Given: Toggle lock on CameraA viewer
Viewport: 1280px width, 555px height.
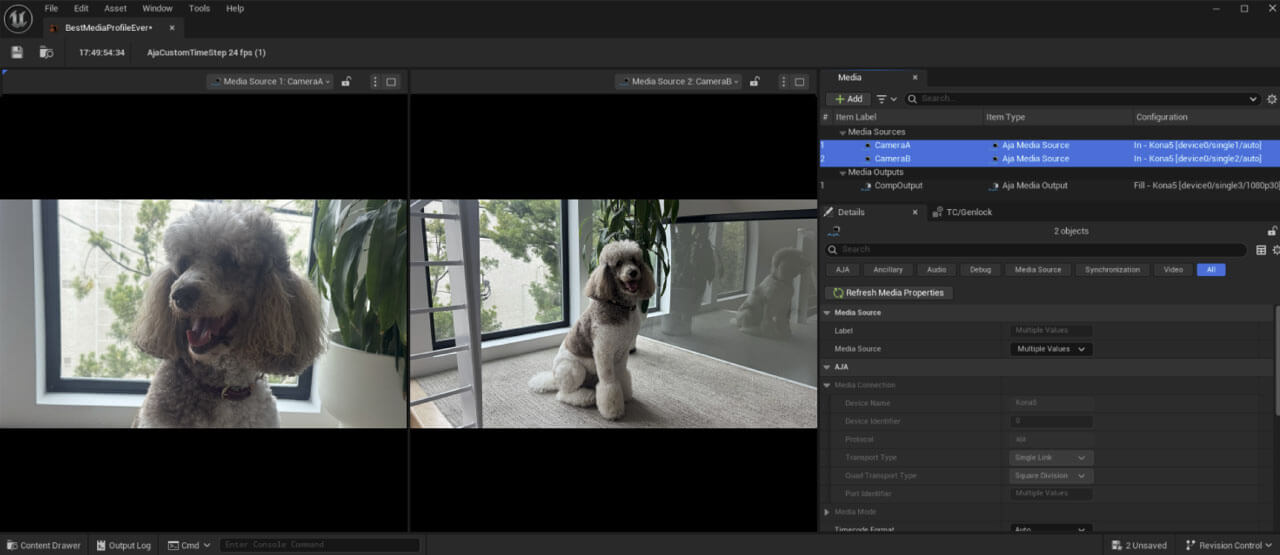Looking at the screenshot, I should click(346, 82).
